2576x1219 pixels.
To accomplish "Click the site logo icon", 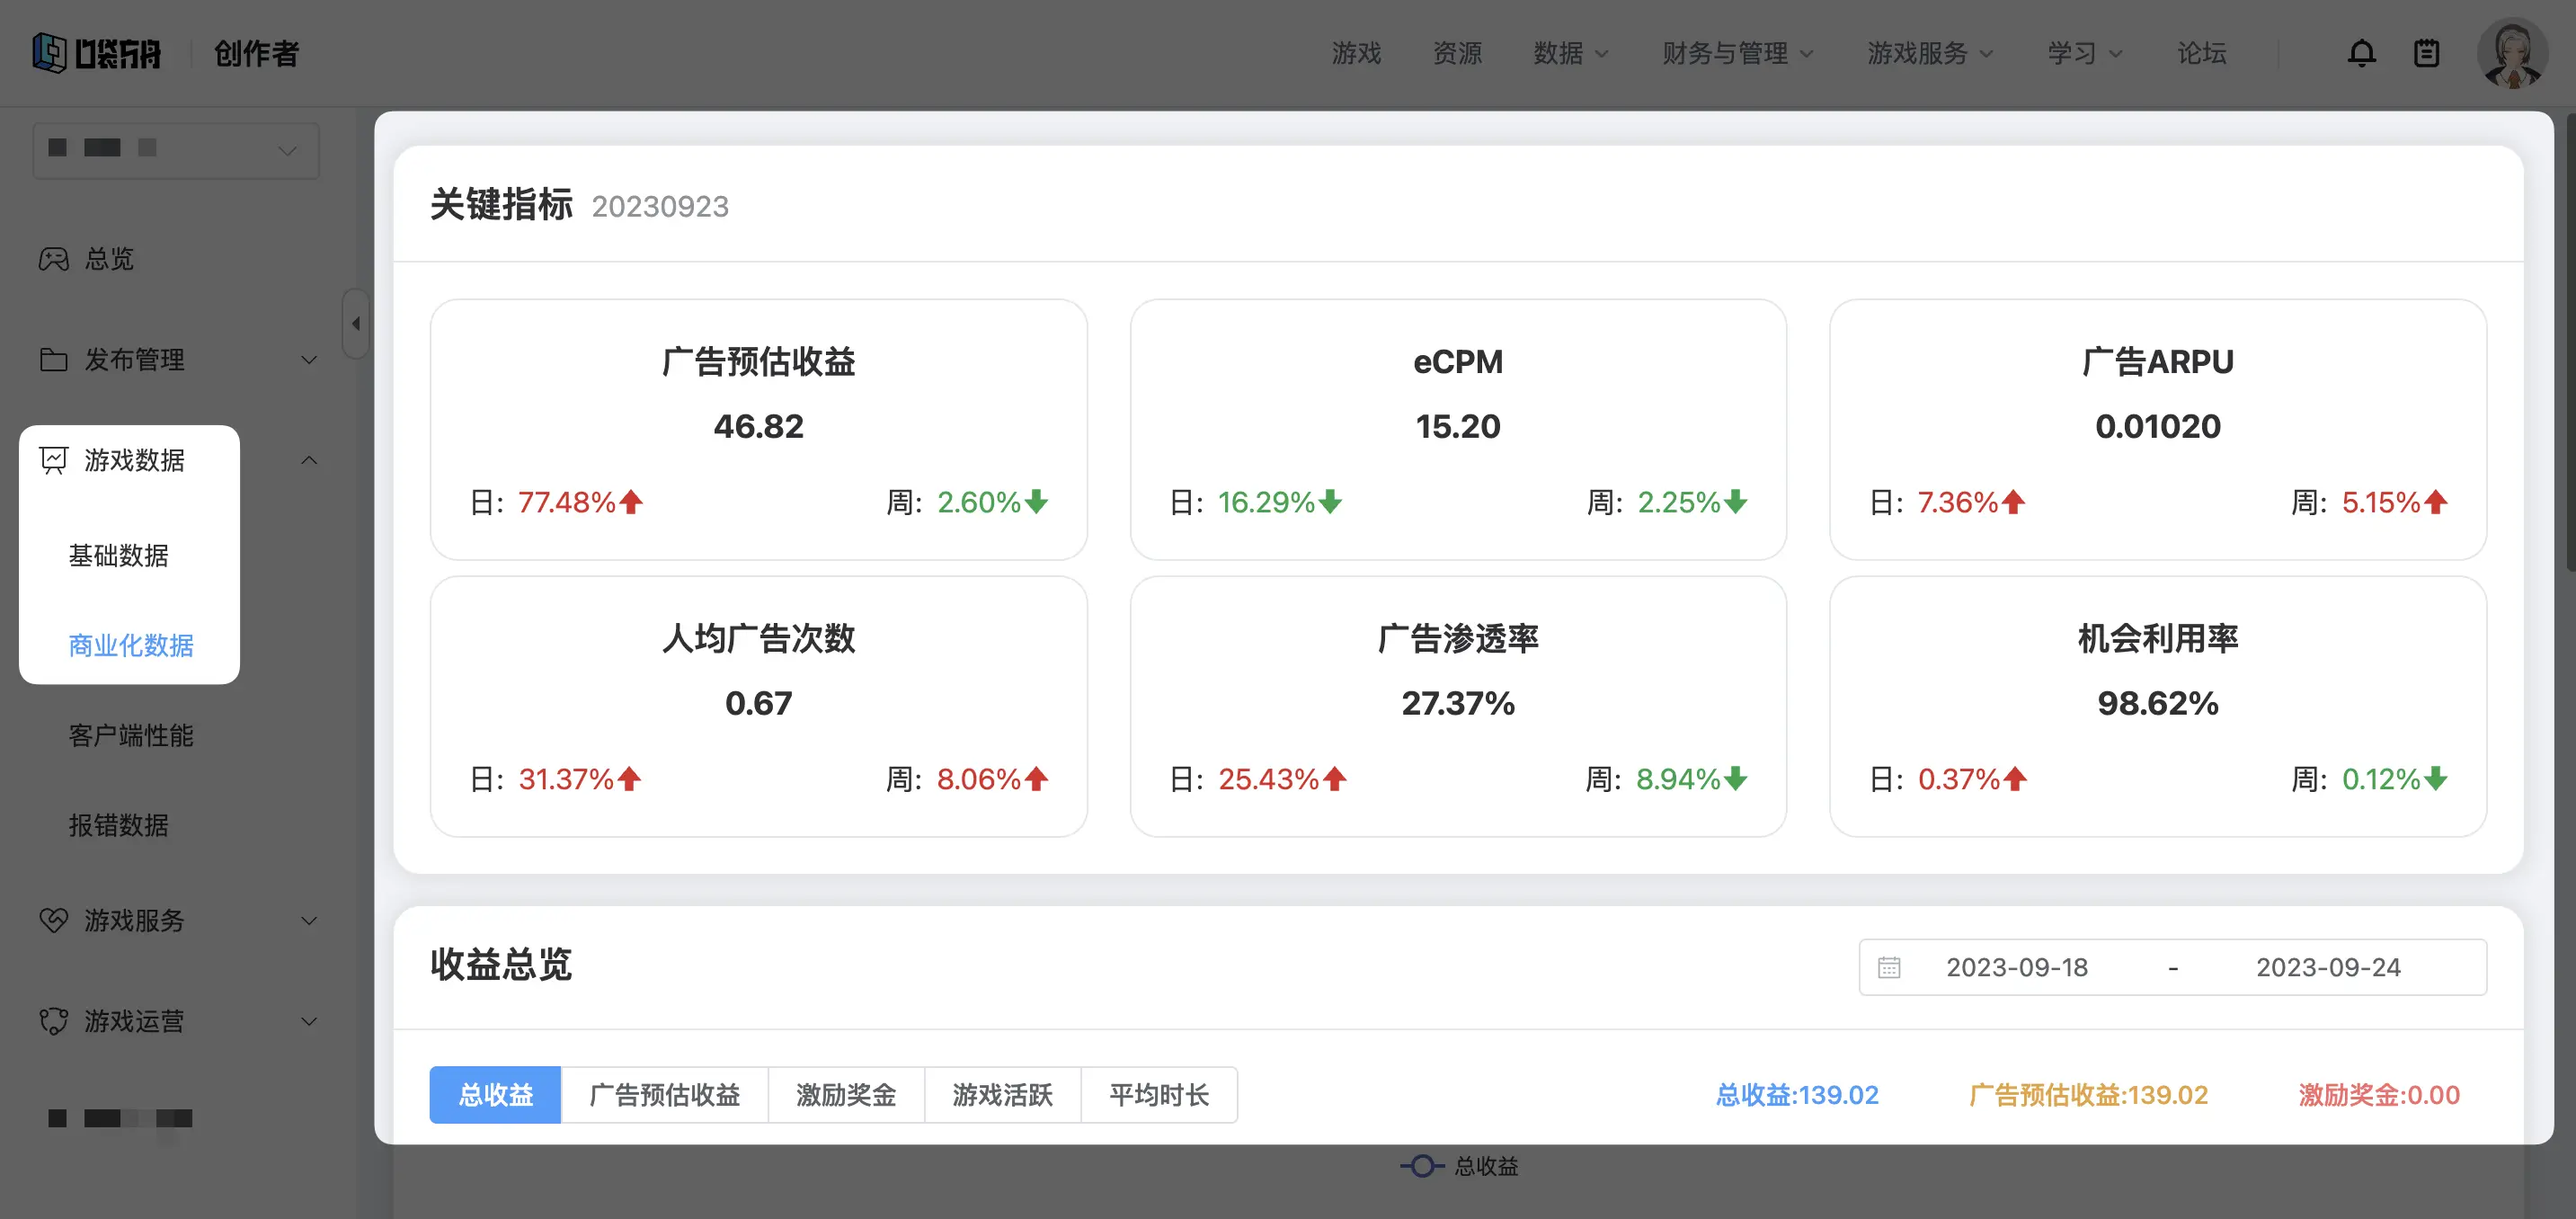I will pos(50,53).
